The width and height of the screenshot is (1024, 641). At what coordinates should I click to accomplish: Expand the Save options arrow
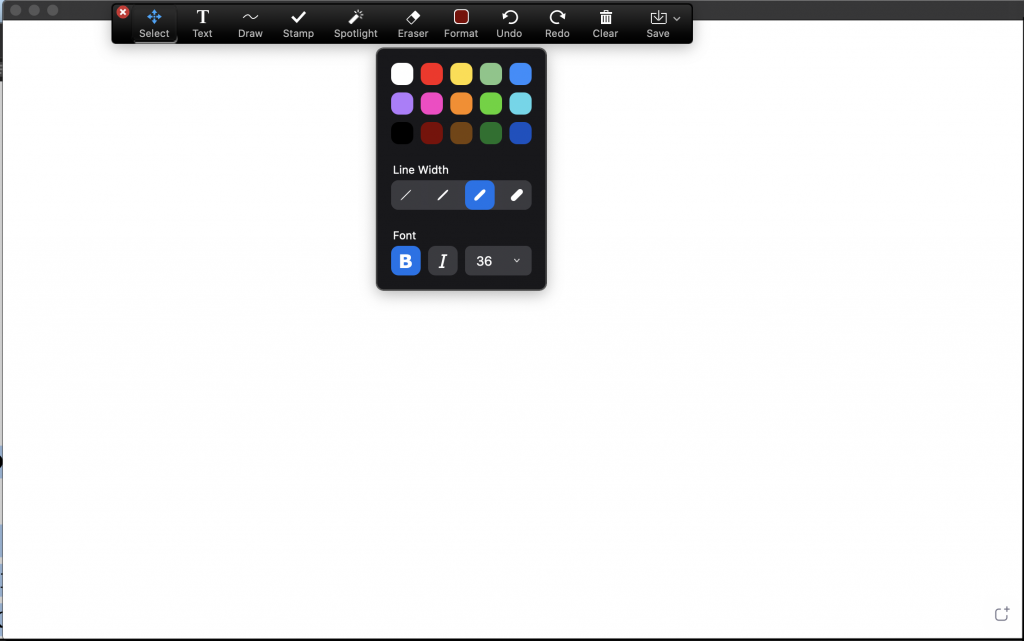[x=678, y=18]
